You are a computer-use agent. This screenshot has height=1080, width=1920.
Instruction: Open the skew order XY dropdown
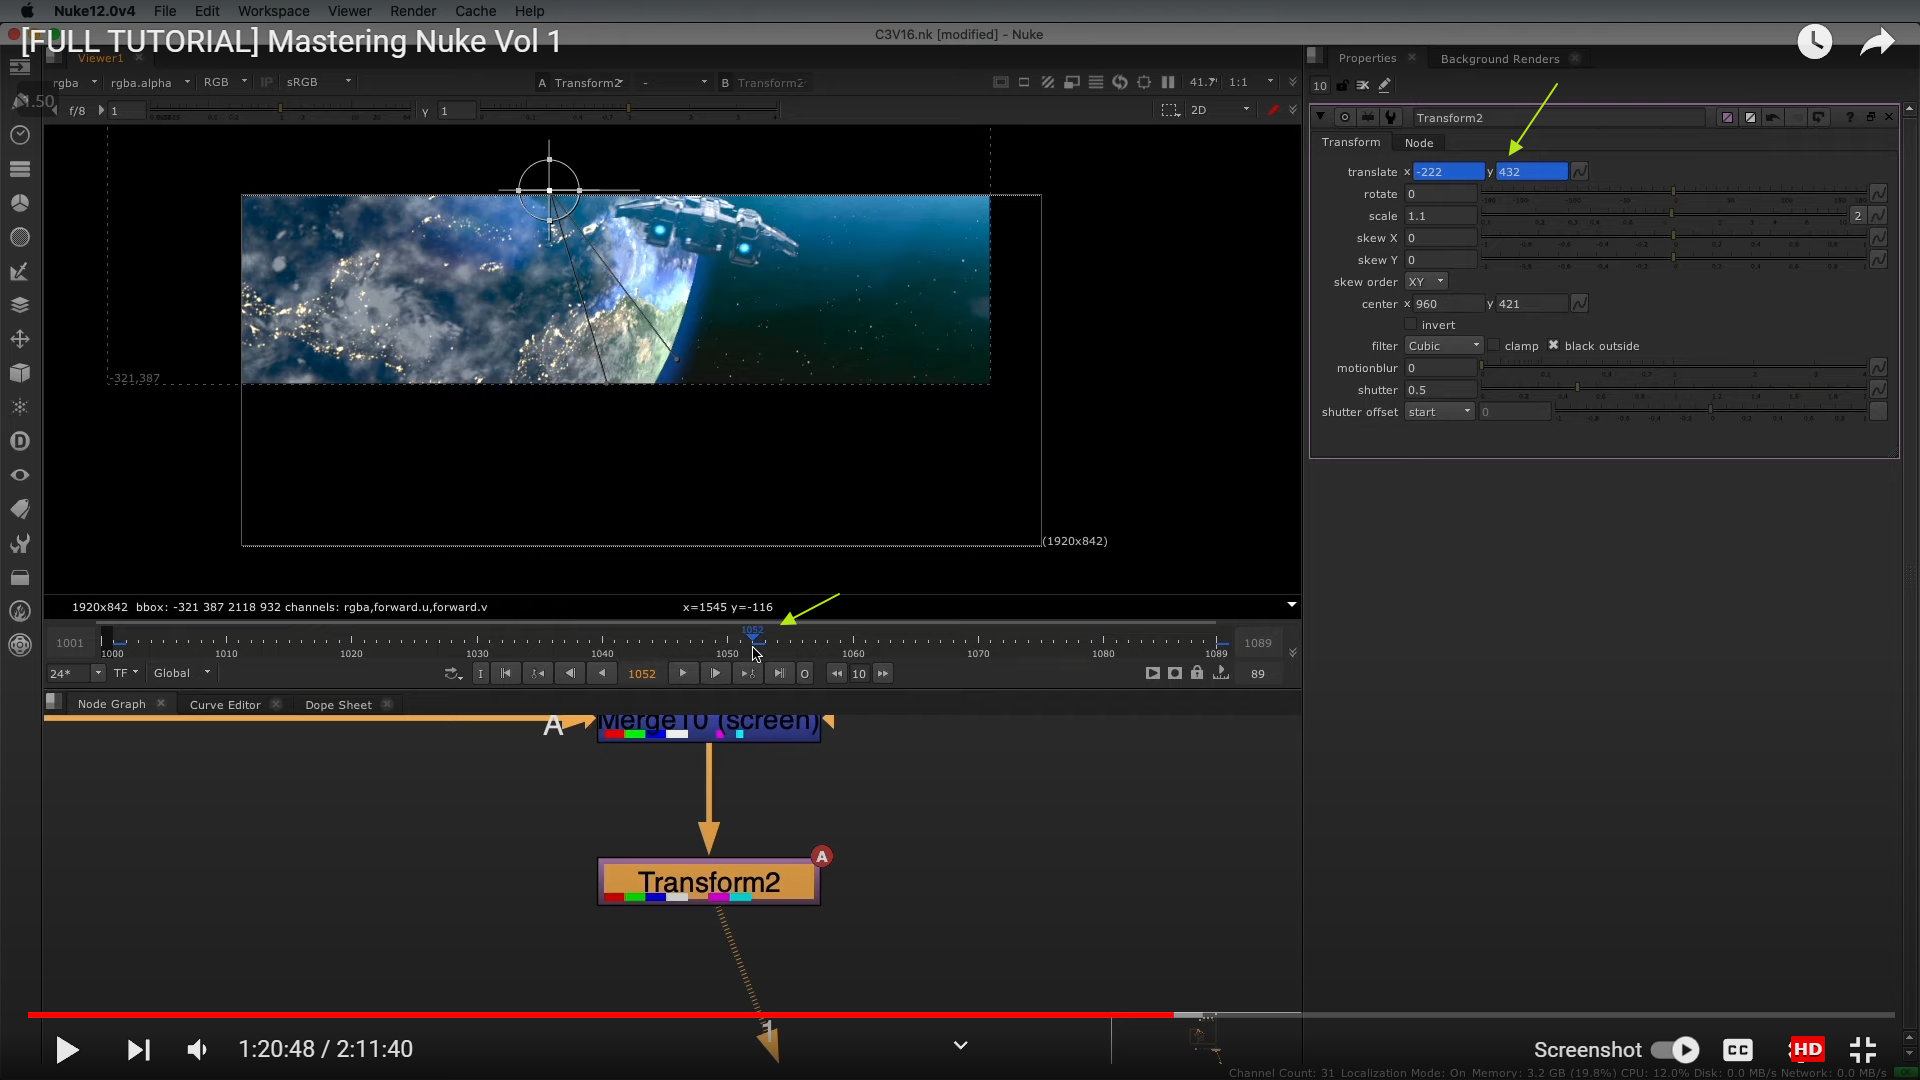pyautogui.click(x=1426, y=282)
